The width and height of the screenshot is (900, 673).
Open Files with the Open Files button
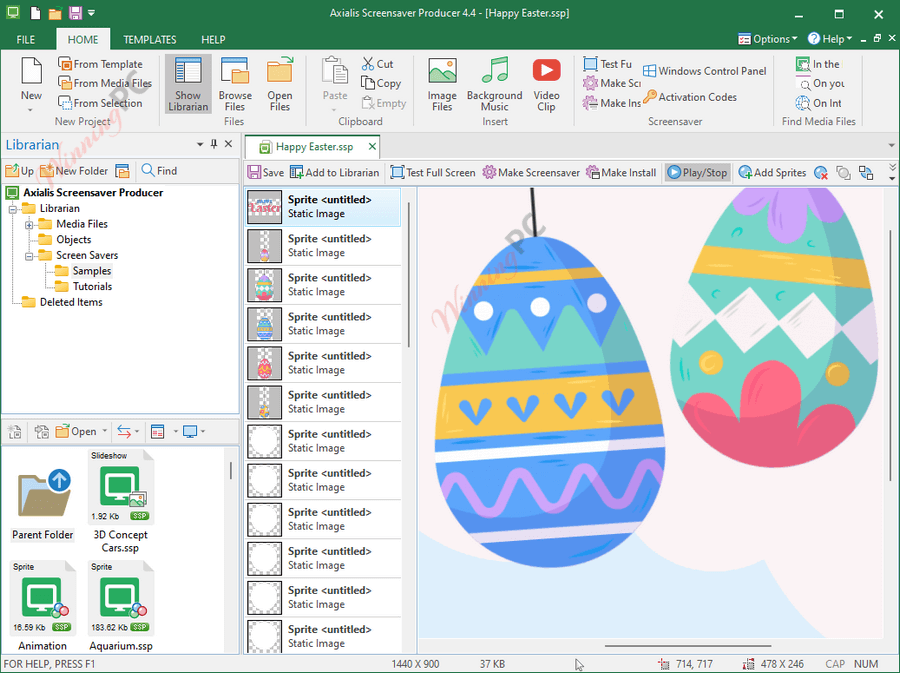click(280, 84)
